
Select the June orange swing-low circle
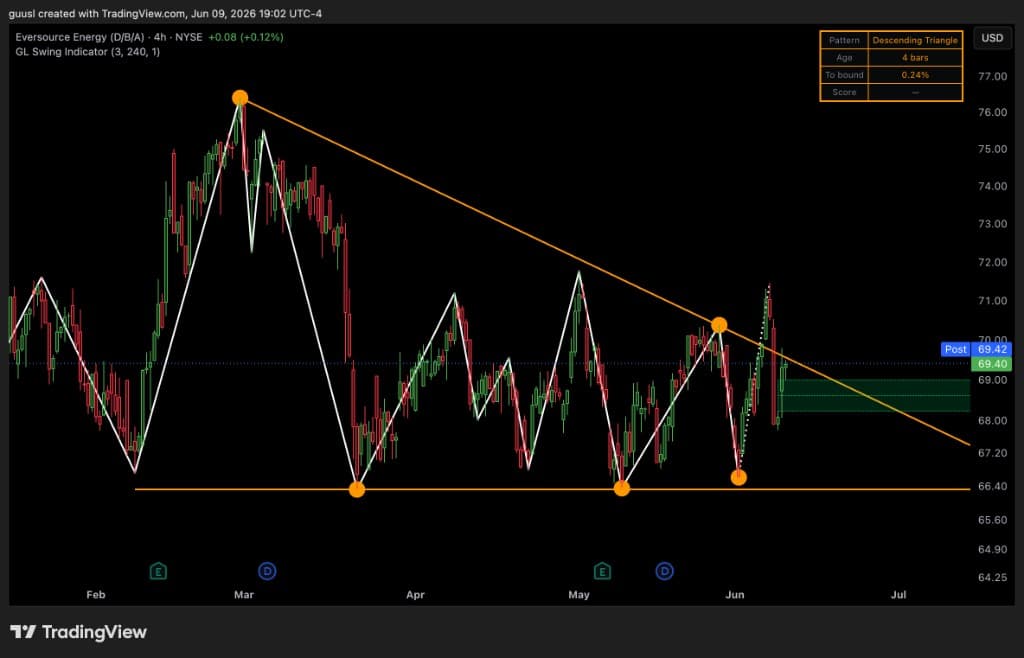click(x=739, y=478)
